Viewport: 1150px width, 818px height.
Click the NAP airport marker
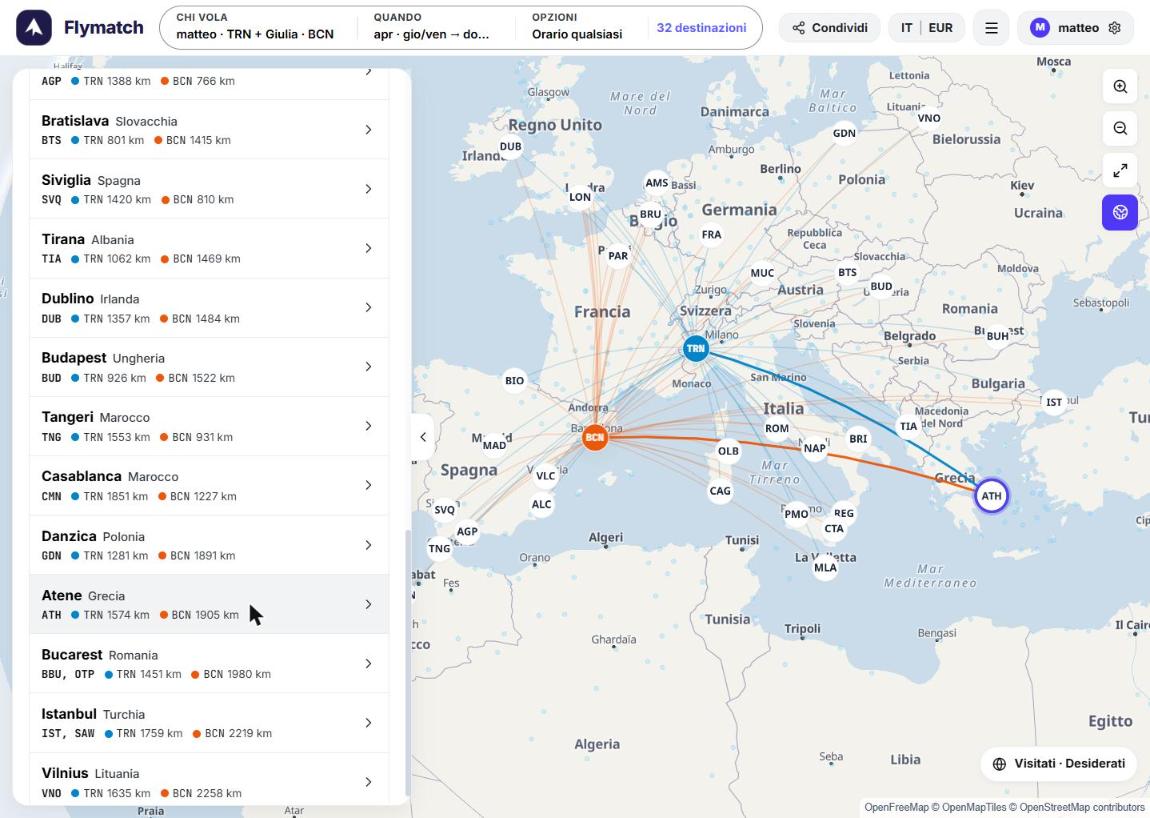coord(815,448)
